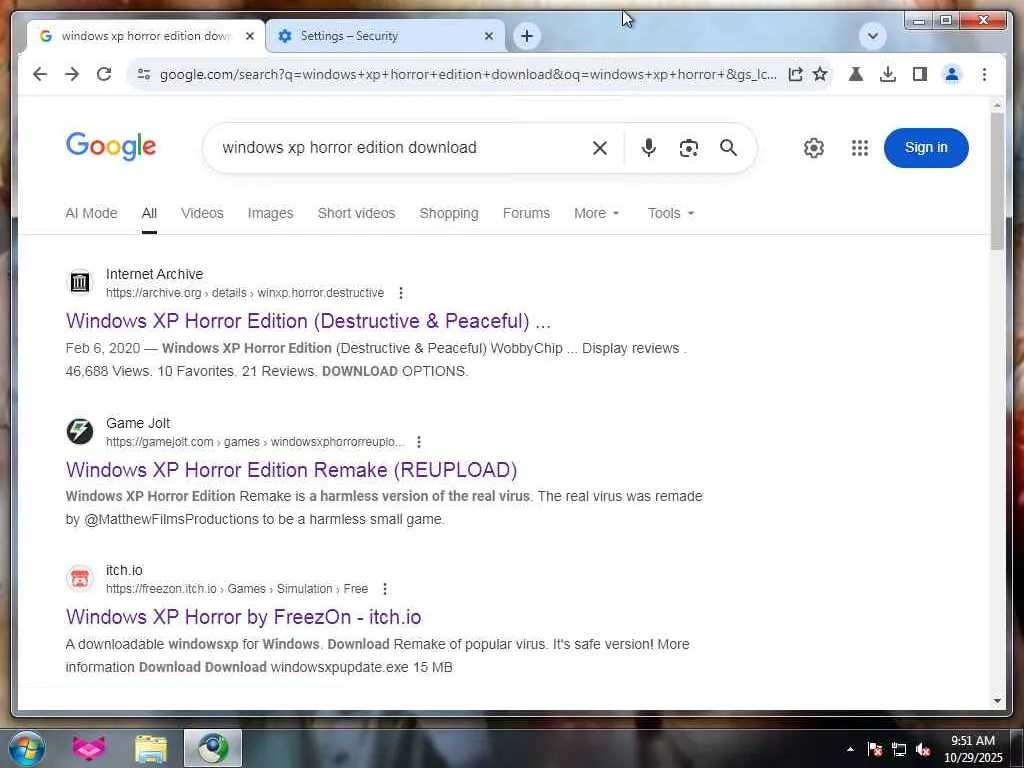The height and width of the screenshot is (768, 1024).
Task: Reload the current page
Action: (104, 74)
